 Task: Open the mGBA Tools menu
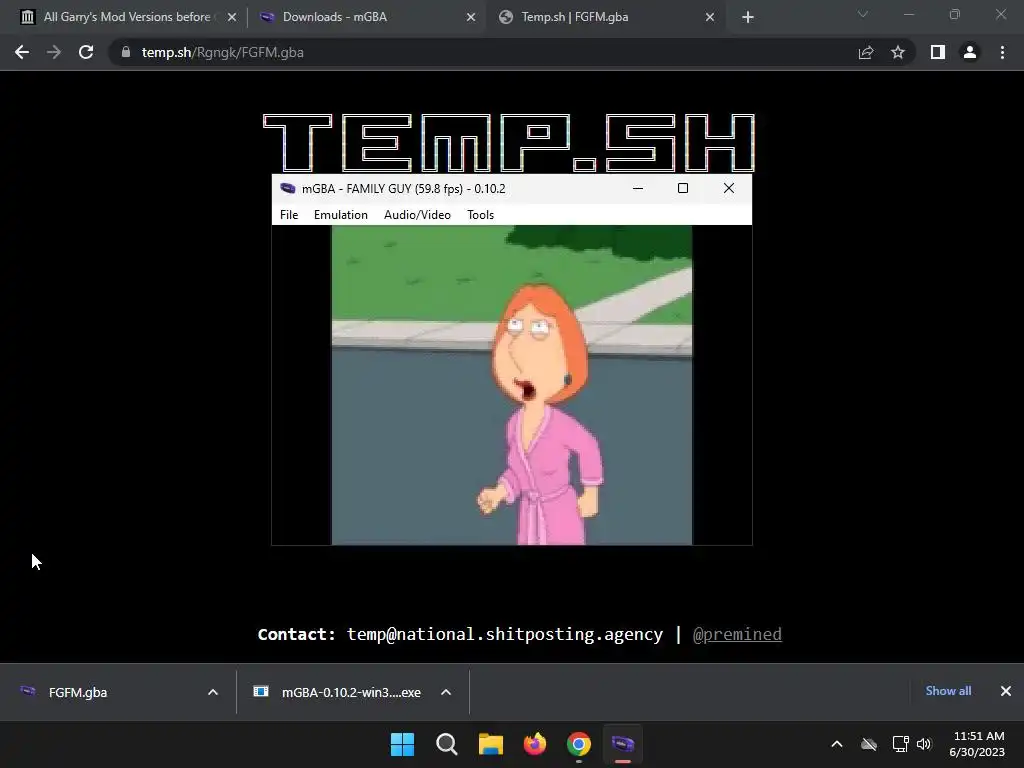(480, 215)
